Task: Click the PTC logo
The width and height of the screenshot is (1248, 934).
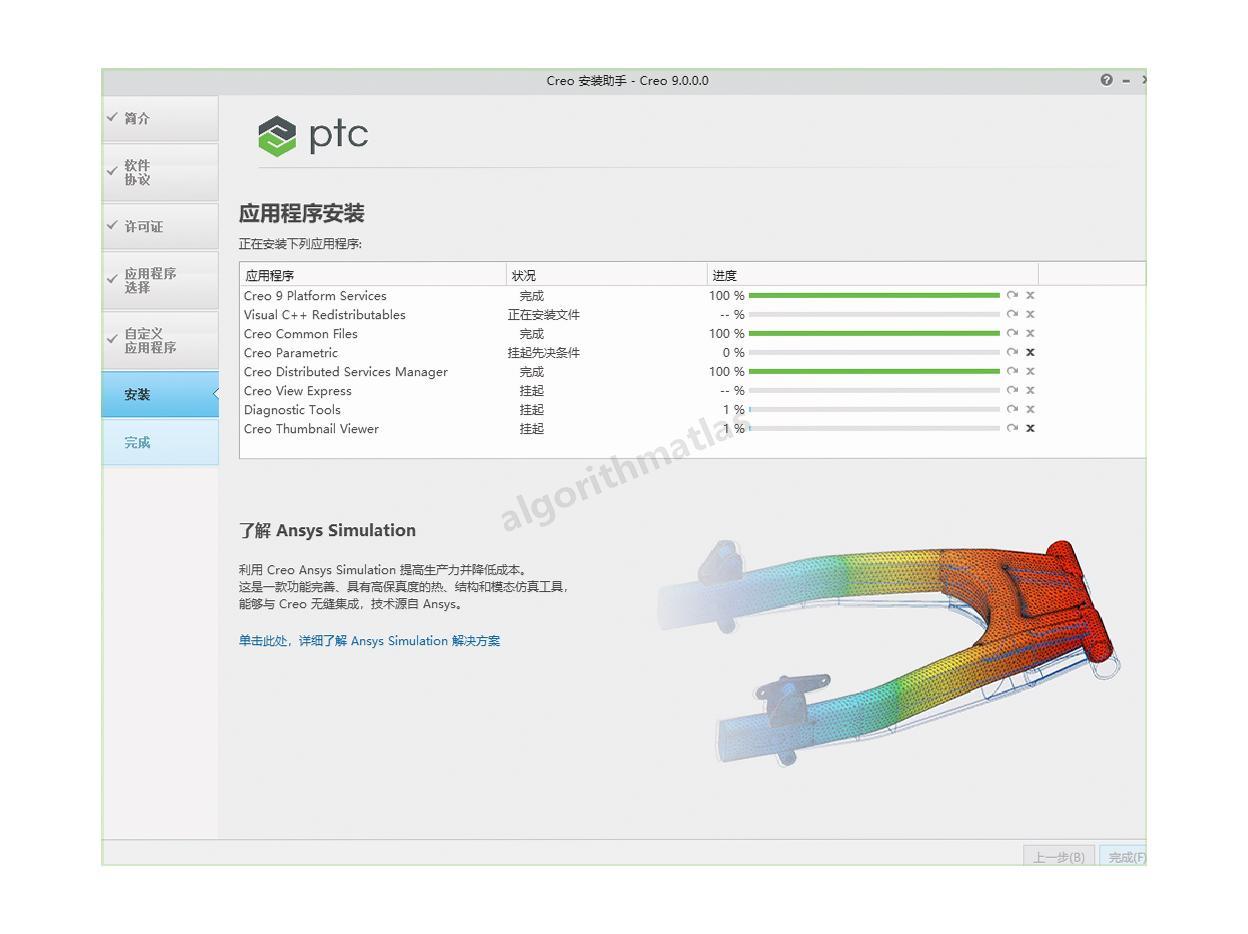Action: [x=313, y=135]
